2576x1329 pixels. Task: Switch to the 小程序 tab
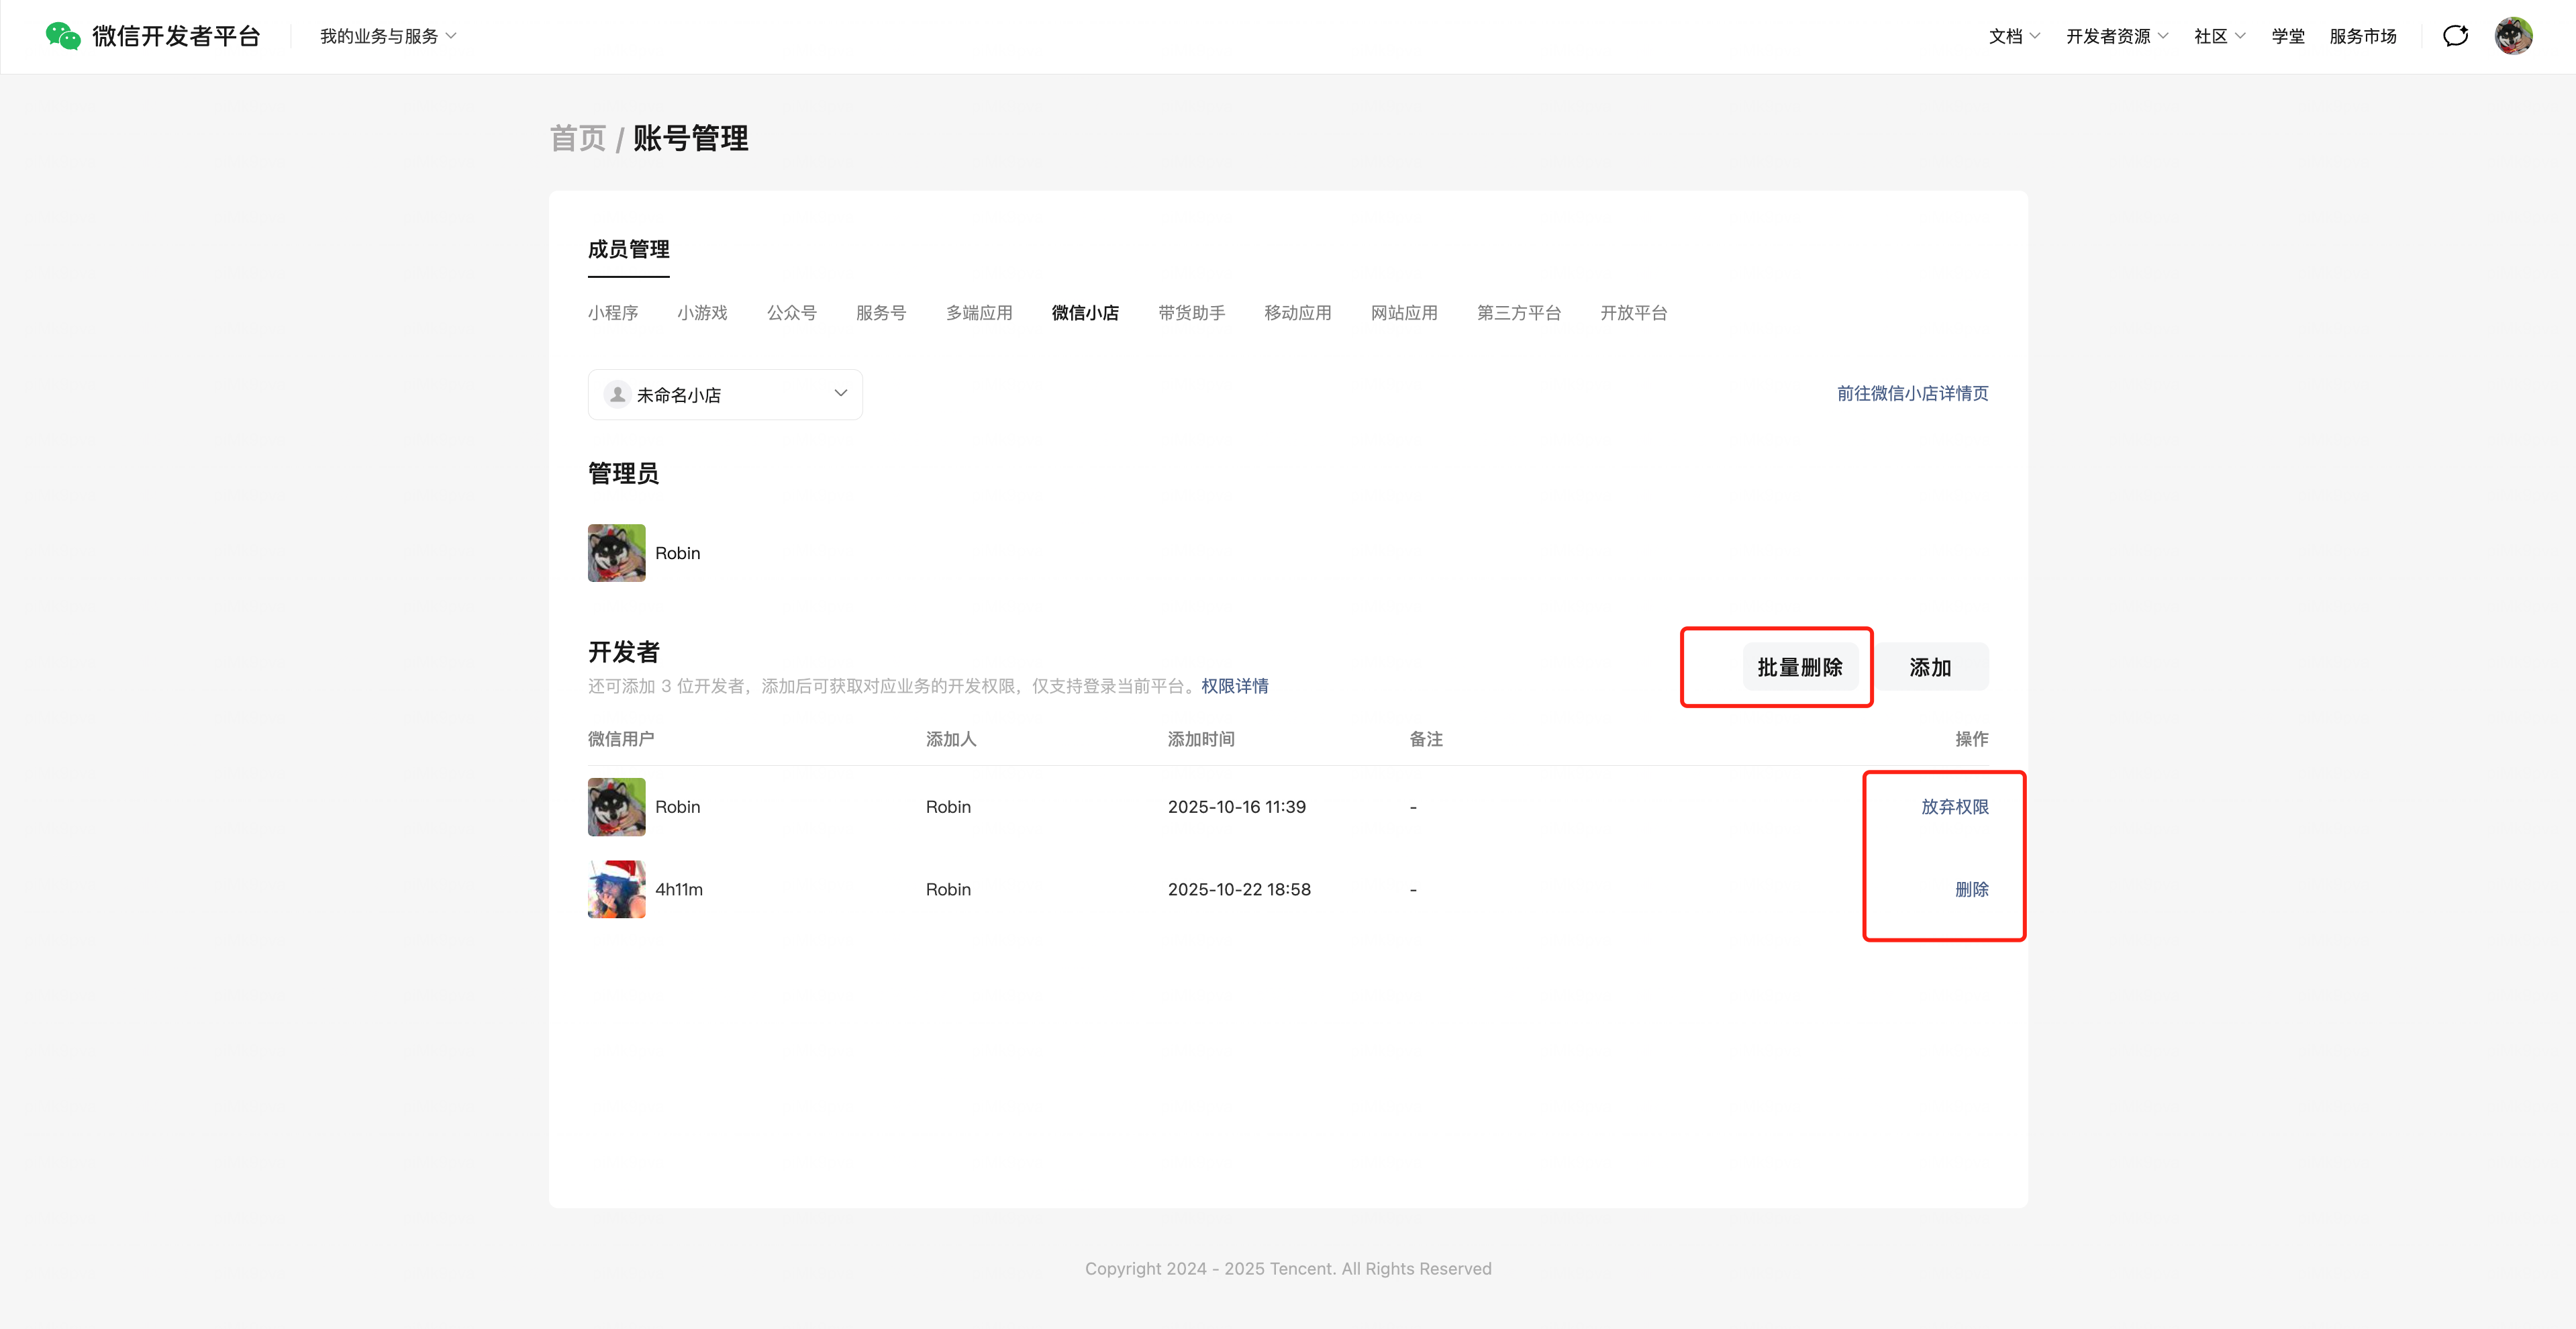612,313
